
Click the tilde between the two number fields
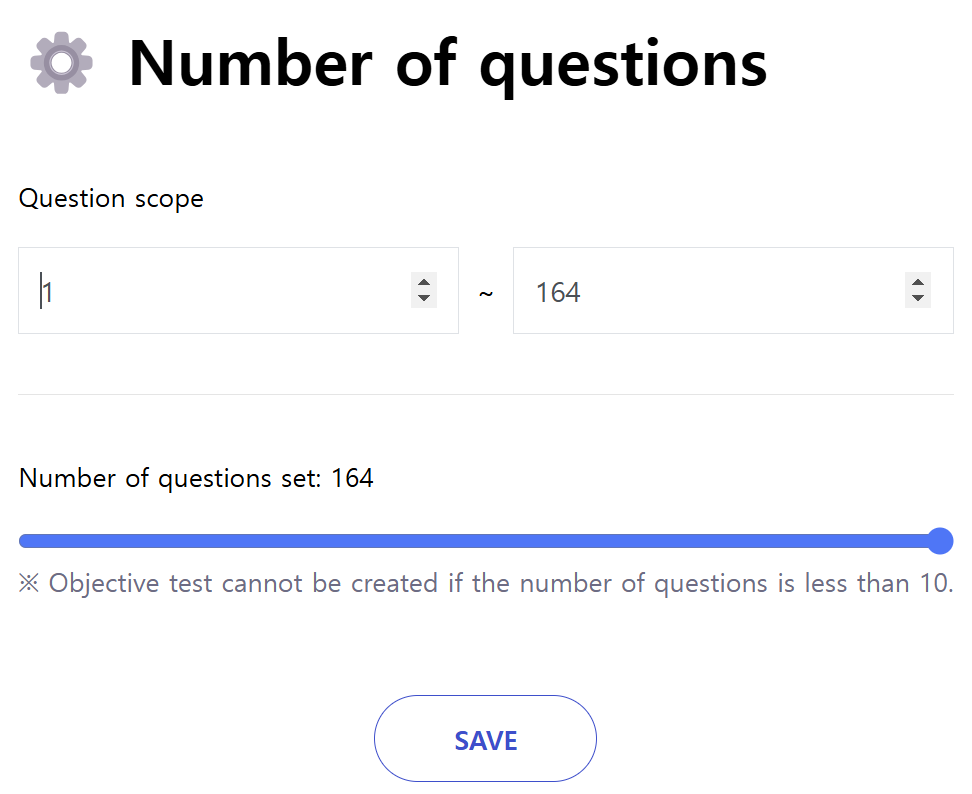[486, 291]
